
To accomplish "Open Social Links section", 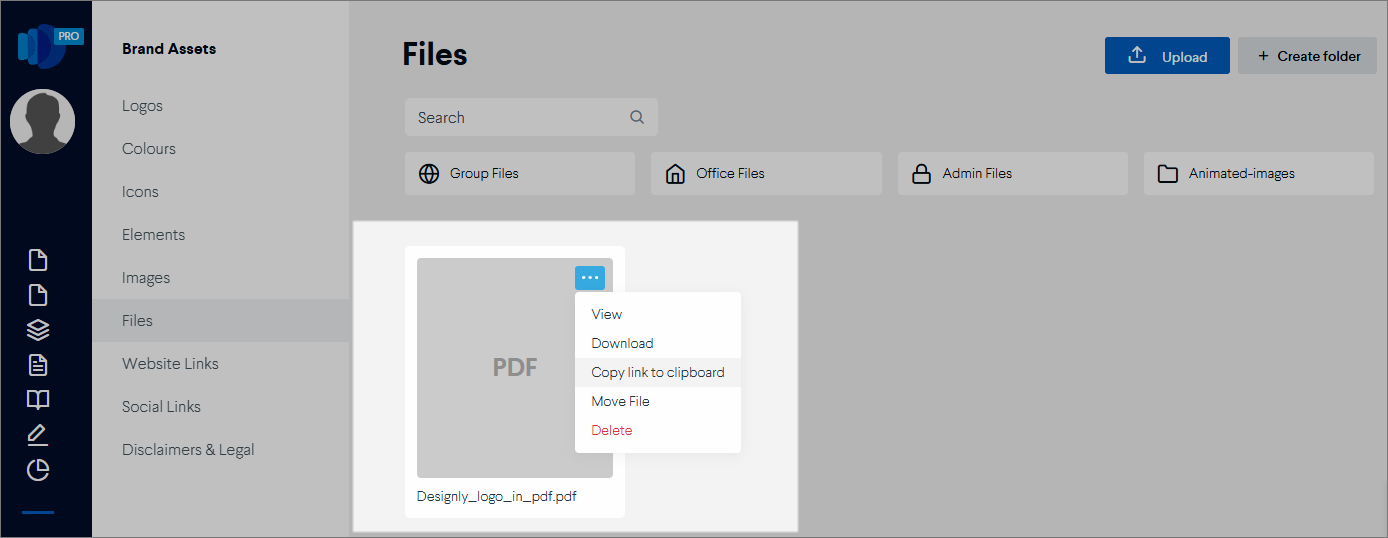I will coord(161,407).
